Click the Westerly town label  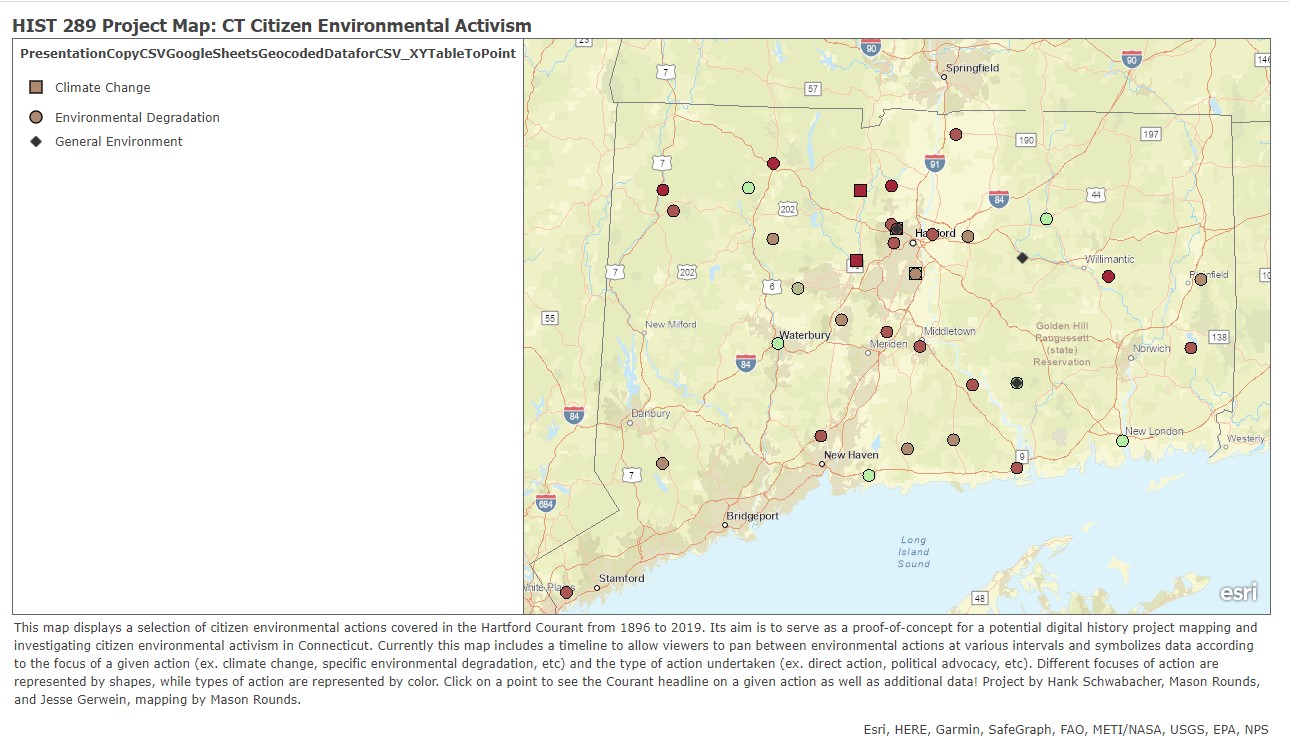coord(1245,439)
